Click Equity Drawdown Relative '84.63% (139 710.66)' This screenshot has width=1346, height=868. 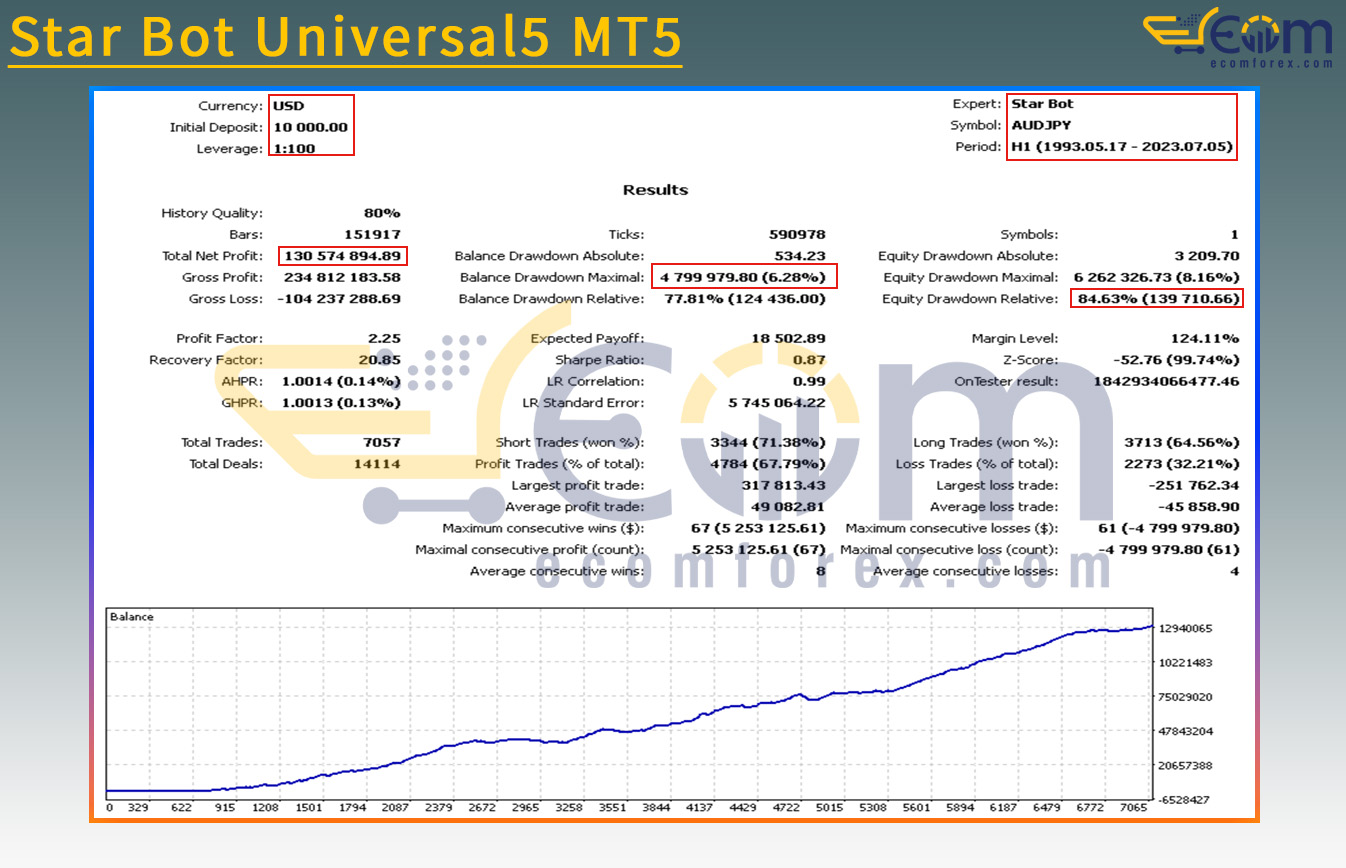coord(1160,299)
